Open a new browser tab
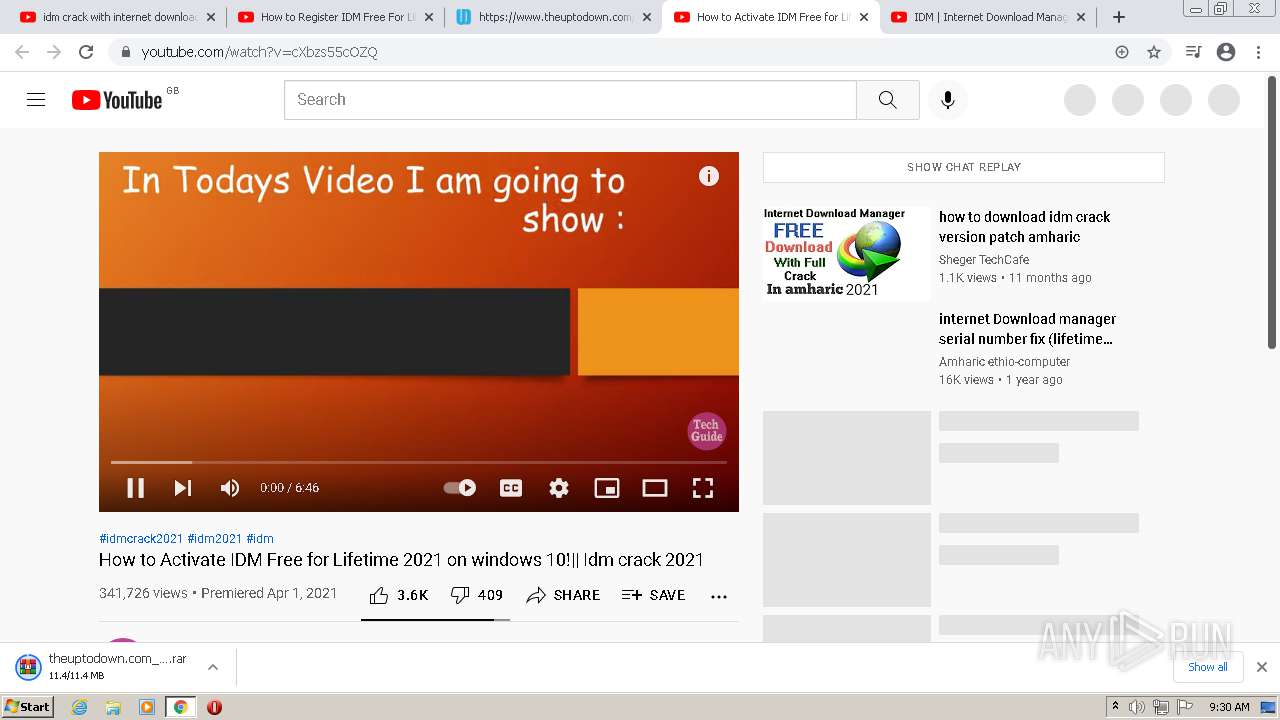This screenshot has height=720, width=1280. [x=1119, y=17]
